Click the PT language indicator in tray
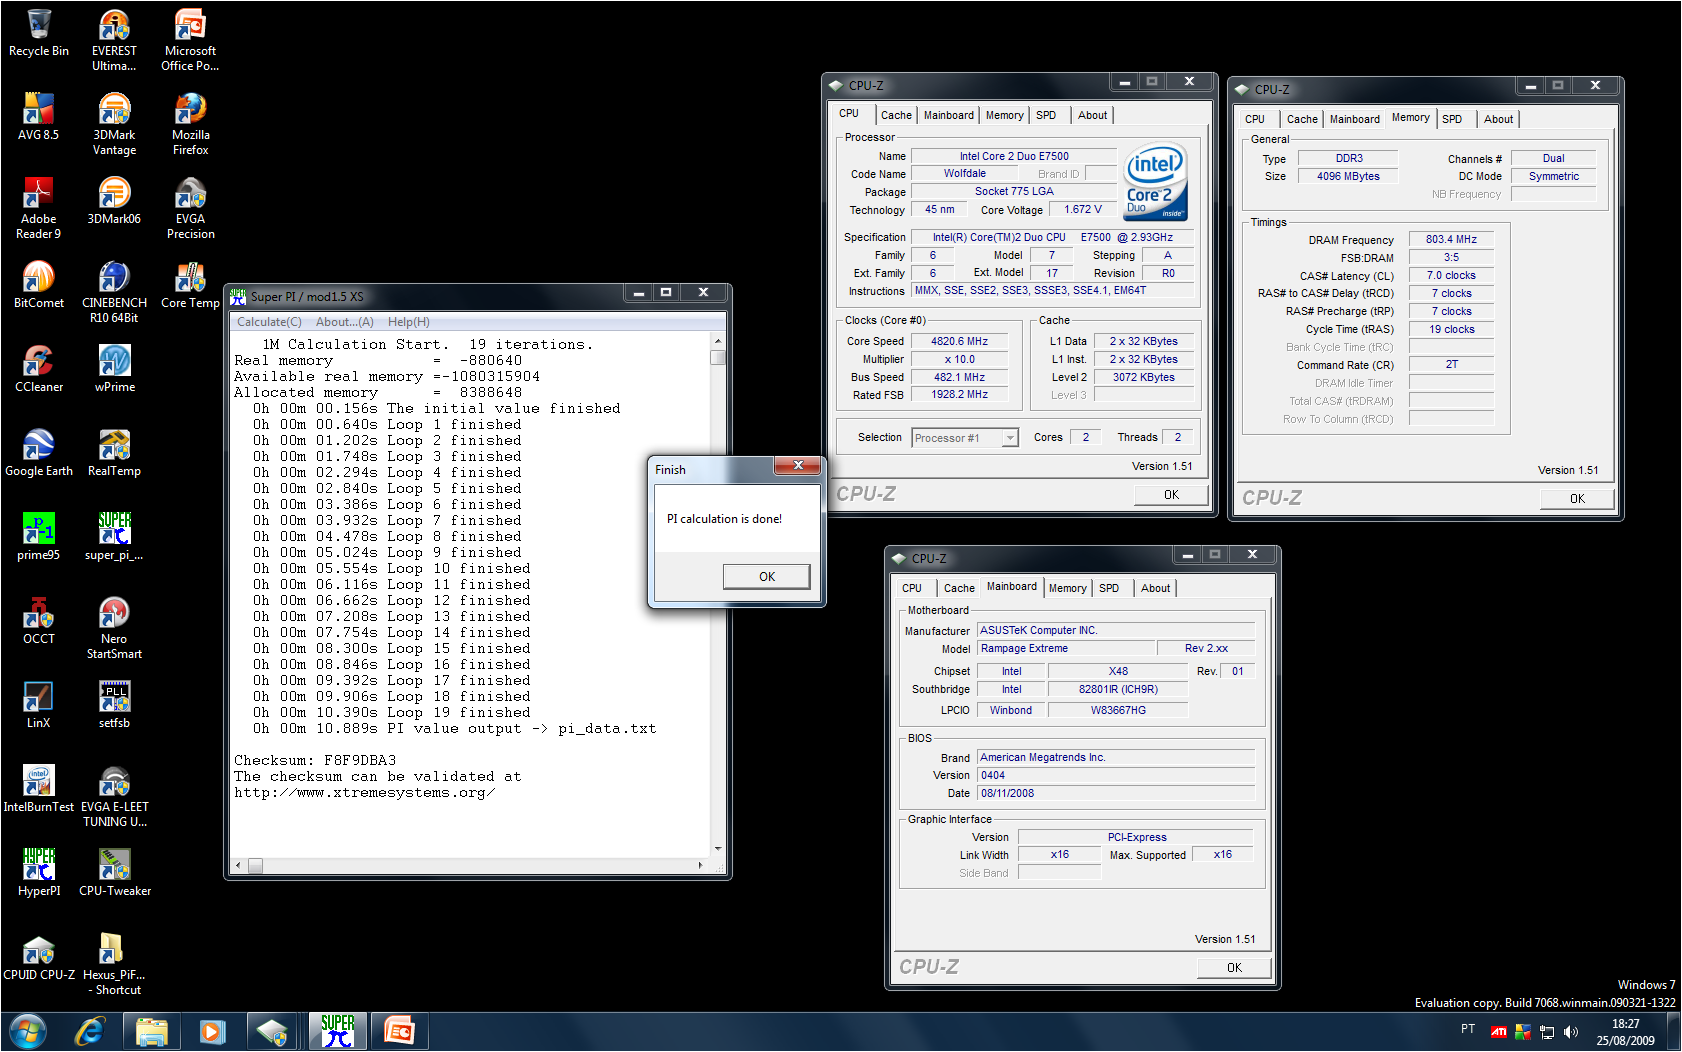 (x=1467, y=1029)
